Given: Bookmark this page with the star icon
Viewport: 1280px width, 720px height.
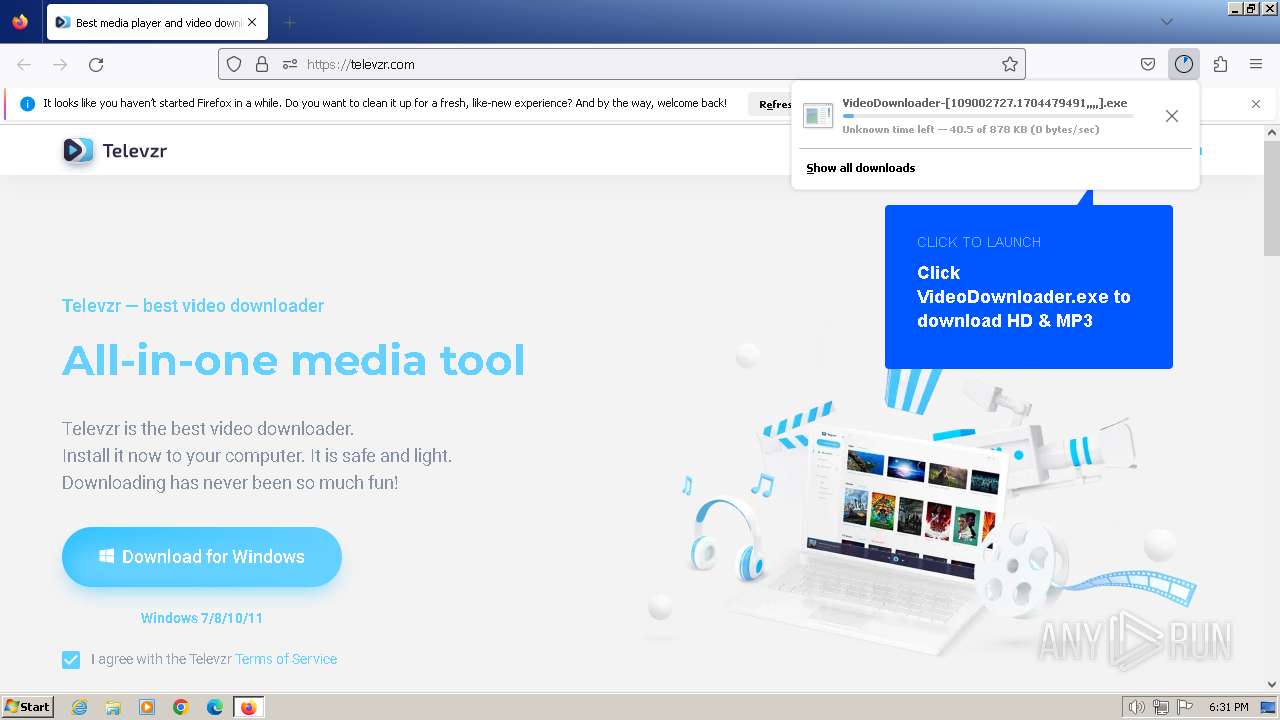Looking at the screenshot, I should coord(1010,64).
